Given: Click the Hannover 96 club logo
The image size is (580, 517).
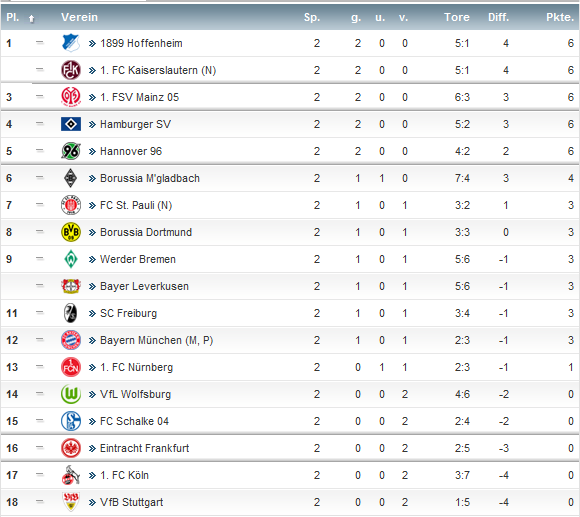Looking at the screenshot, I should (x=71, y=151).
